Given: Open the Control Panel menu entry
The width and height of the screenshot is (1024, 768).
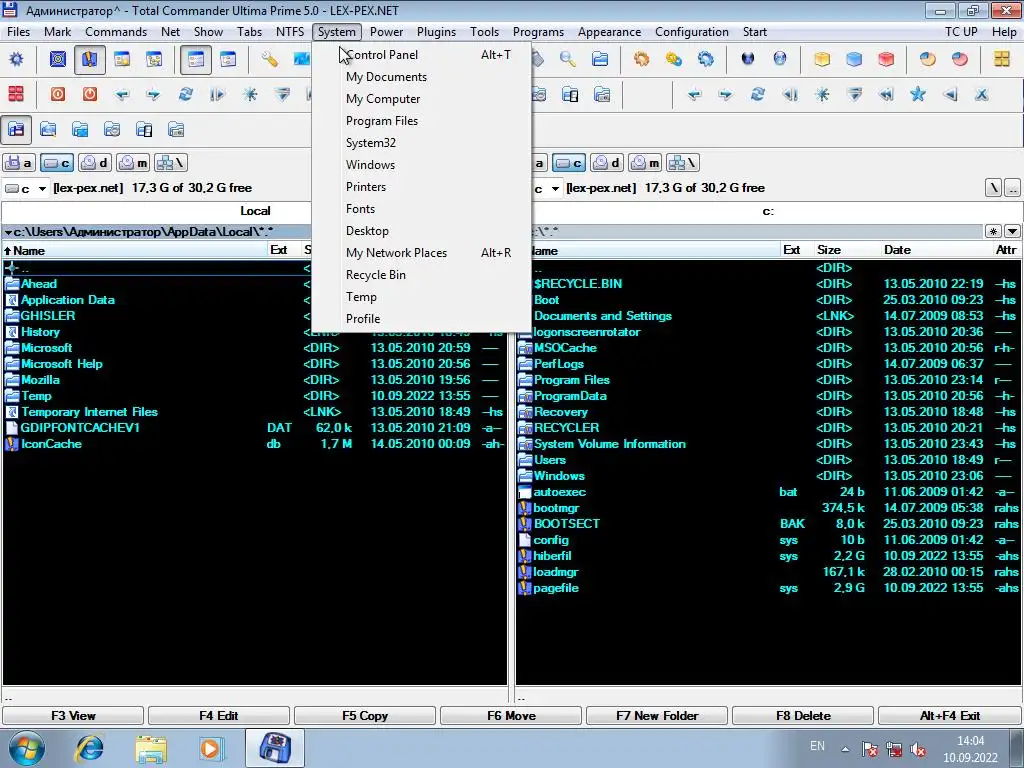Looking at the screenshot, I should pos(421,55).
